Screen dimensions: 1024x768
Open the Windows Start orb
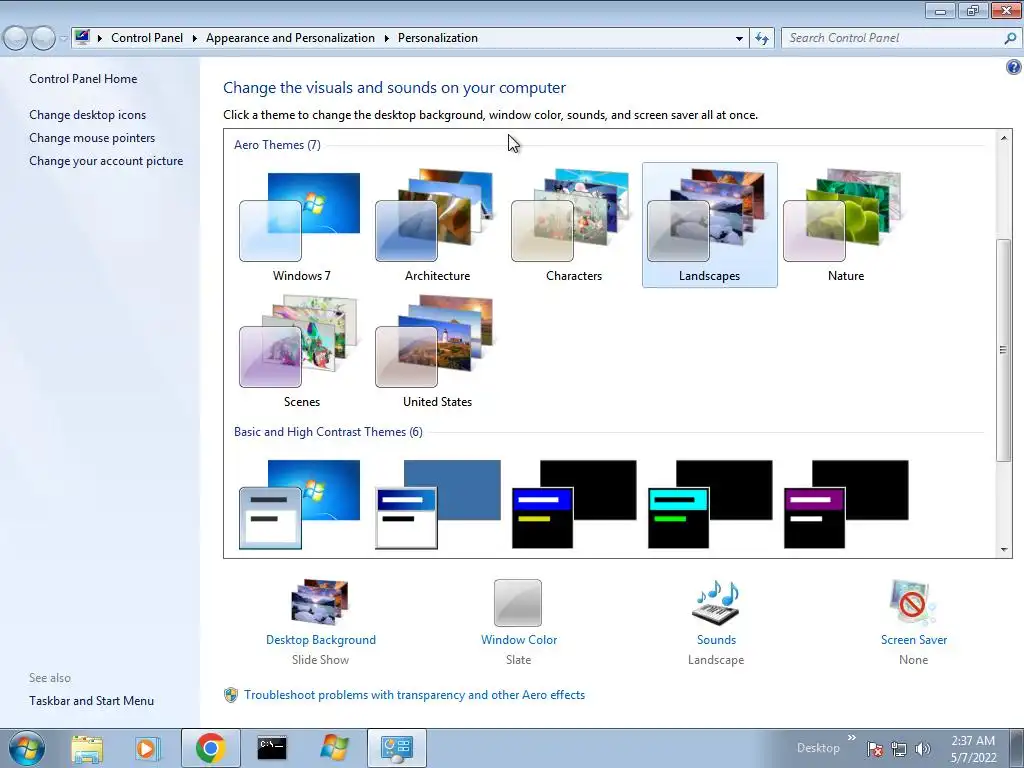(27, 748)
